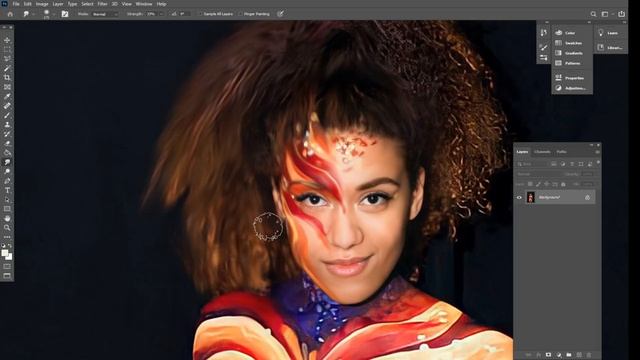
Task: Open the Search icon at top right
Action: coord(593,14)
